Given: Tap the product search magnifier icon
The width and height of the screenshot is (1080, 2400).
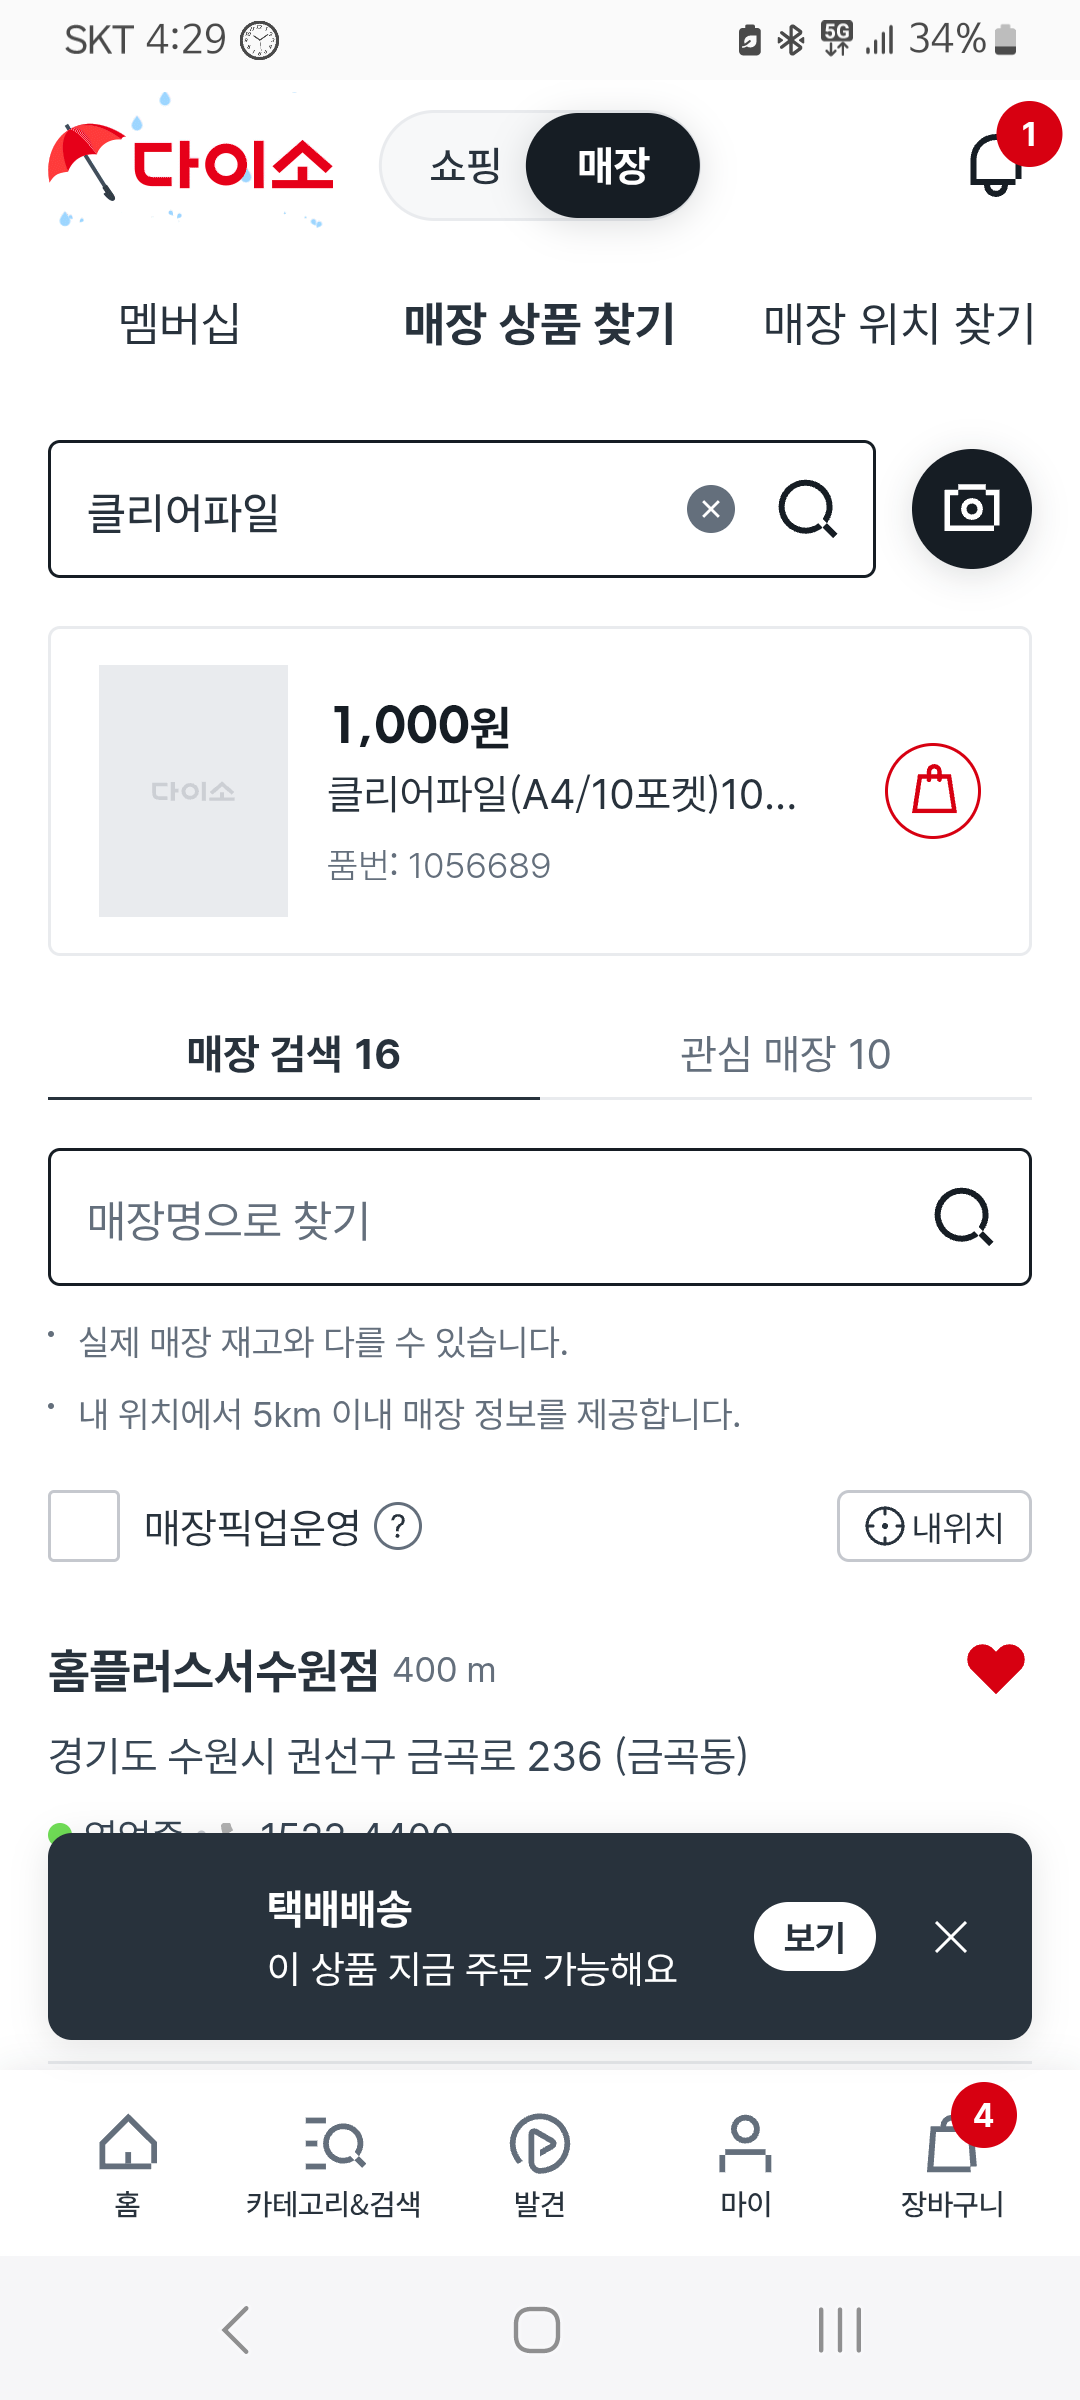Looking at the screenshot, I should click(807, 509).
